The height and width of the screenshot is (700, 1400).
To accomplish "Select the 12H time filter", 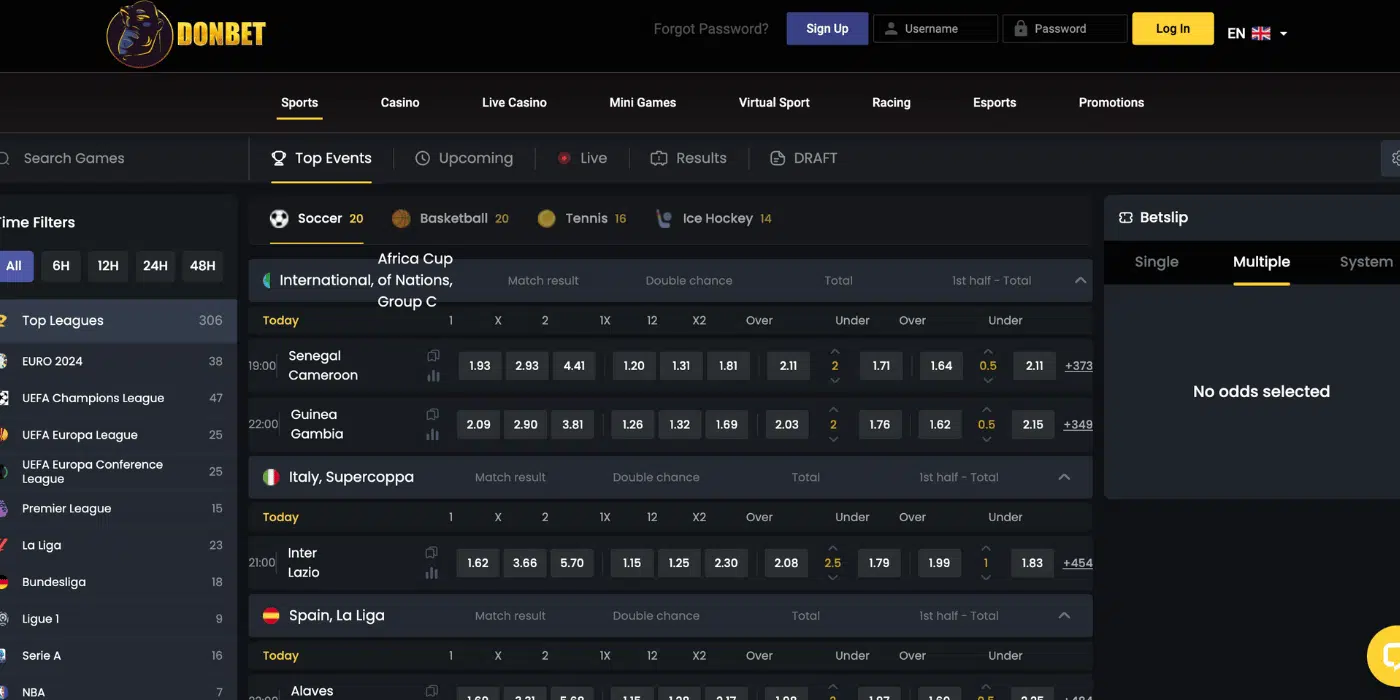I will (108, 265).
